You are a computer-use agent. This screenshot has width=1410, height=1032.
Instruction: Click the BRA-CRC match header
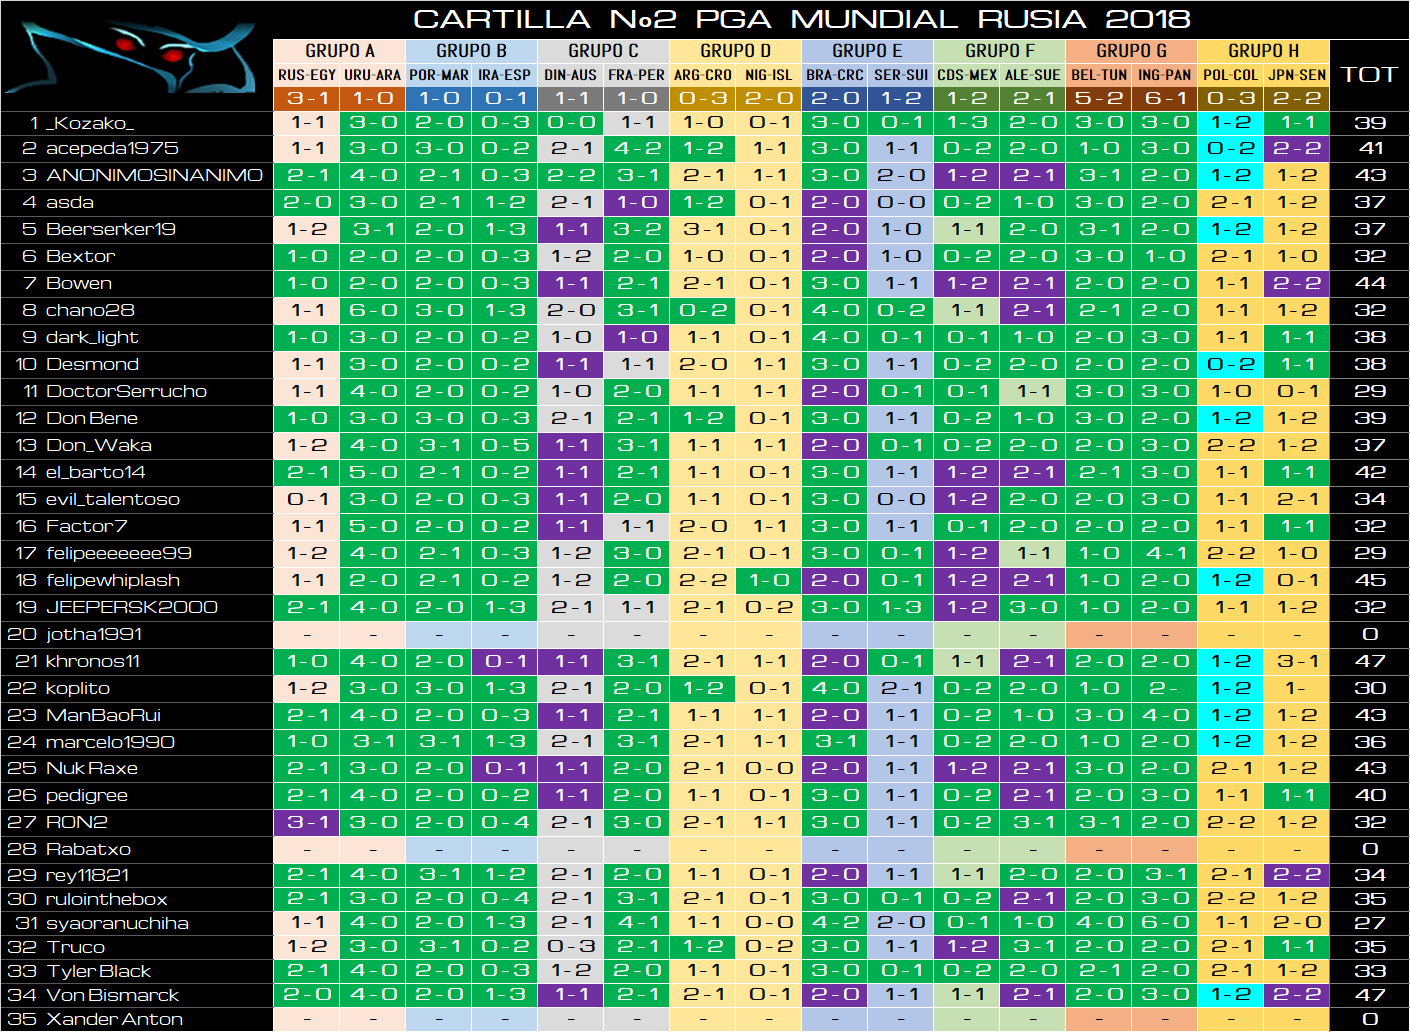(835, 75)
